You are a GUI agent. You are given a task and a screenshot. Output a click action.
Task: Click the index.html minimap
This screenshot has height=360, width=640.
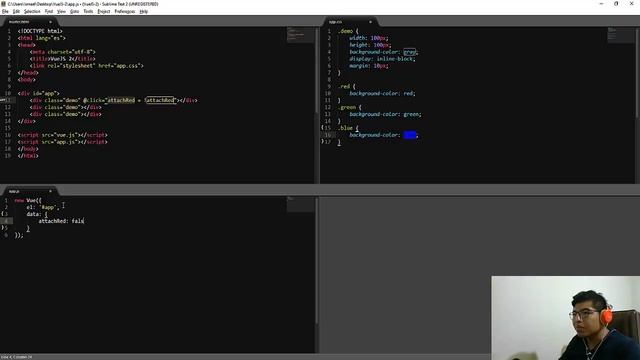300,35
